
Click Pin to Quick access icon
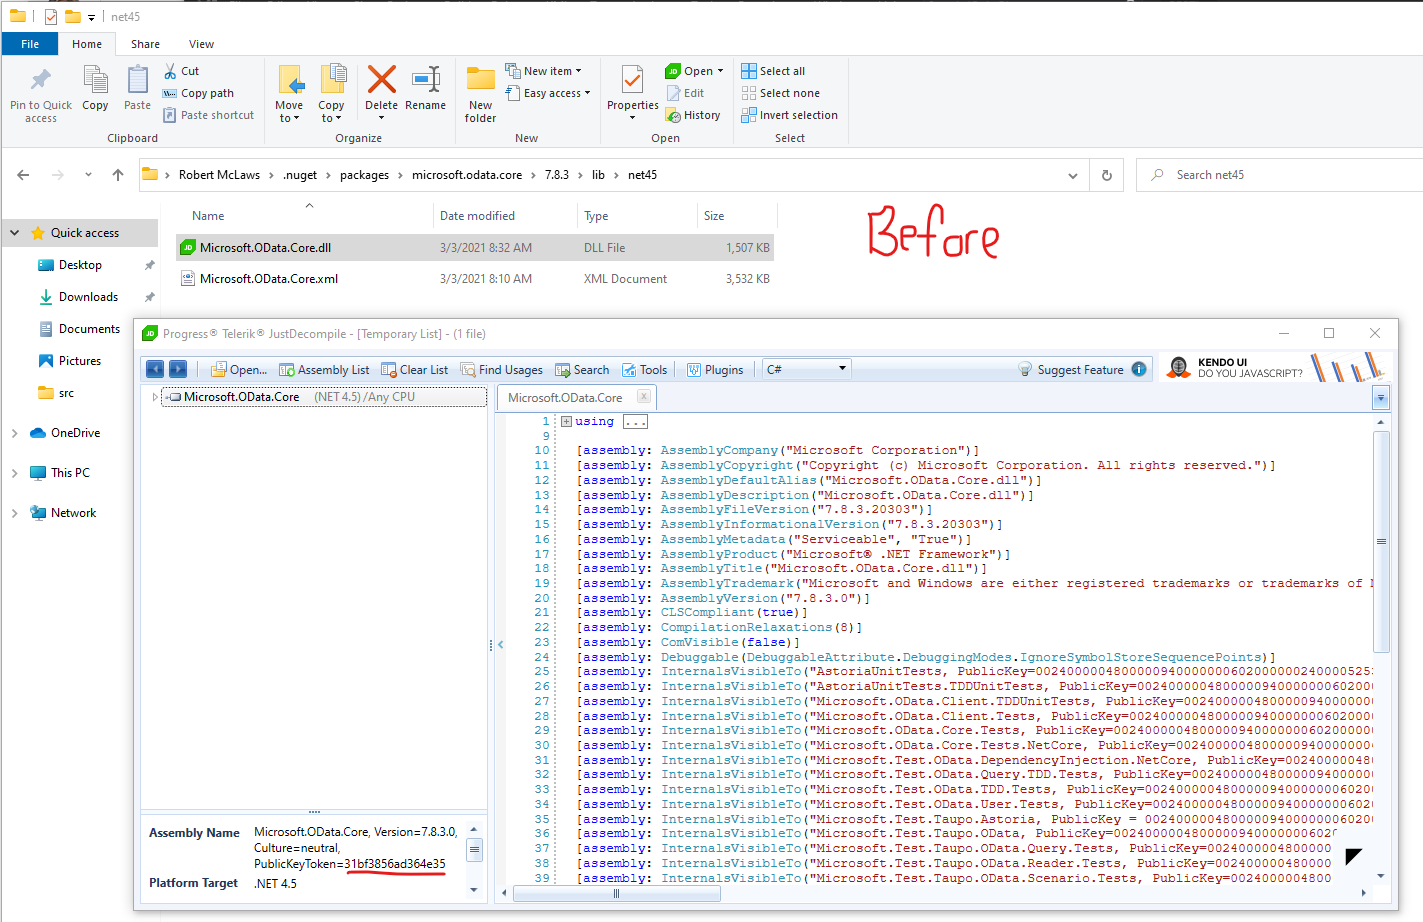(x=40, y=80)
